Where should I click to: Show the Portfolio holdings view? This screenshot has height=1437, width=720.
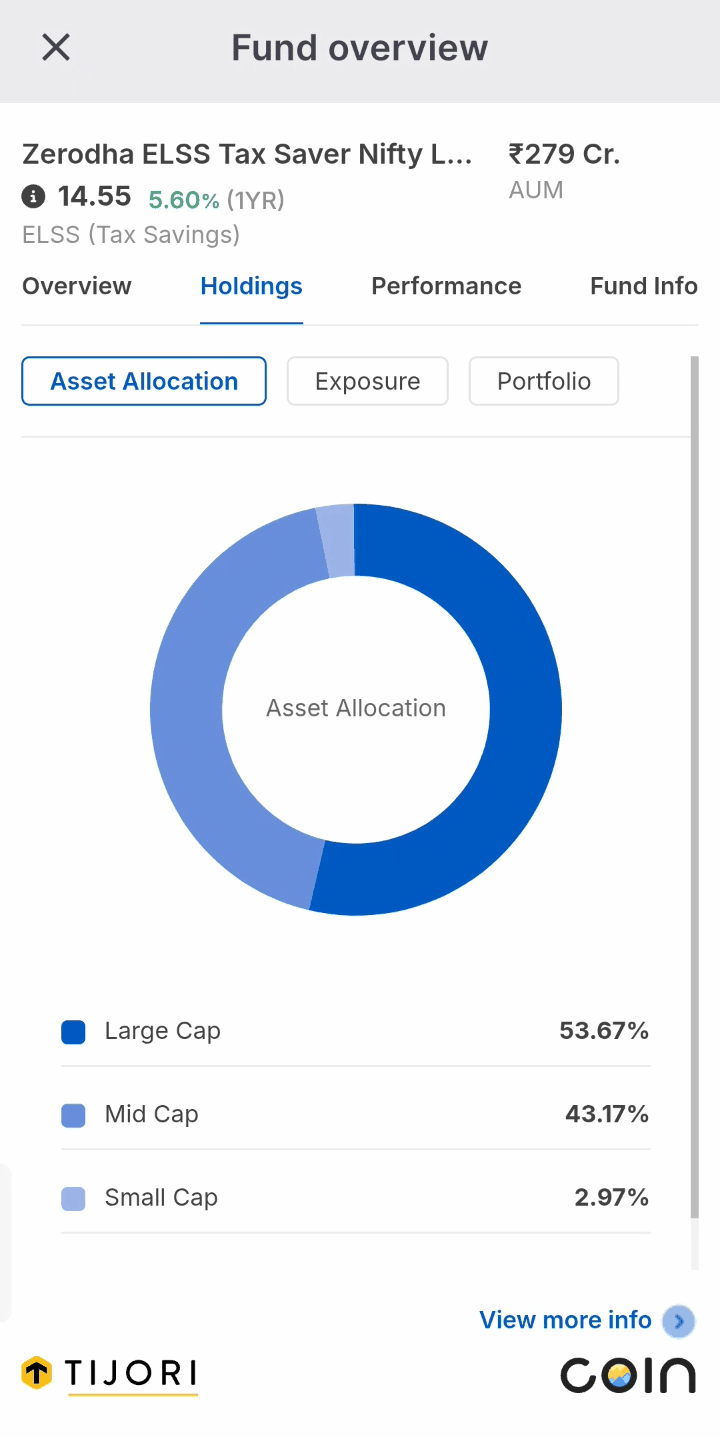click(x=544, y=381)
